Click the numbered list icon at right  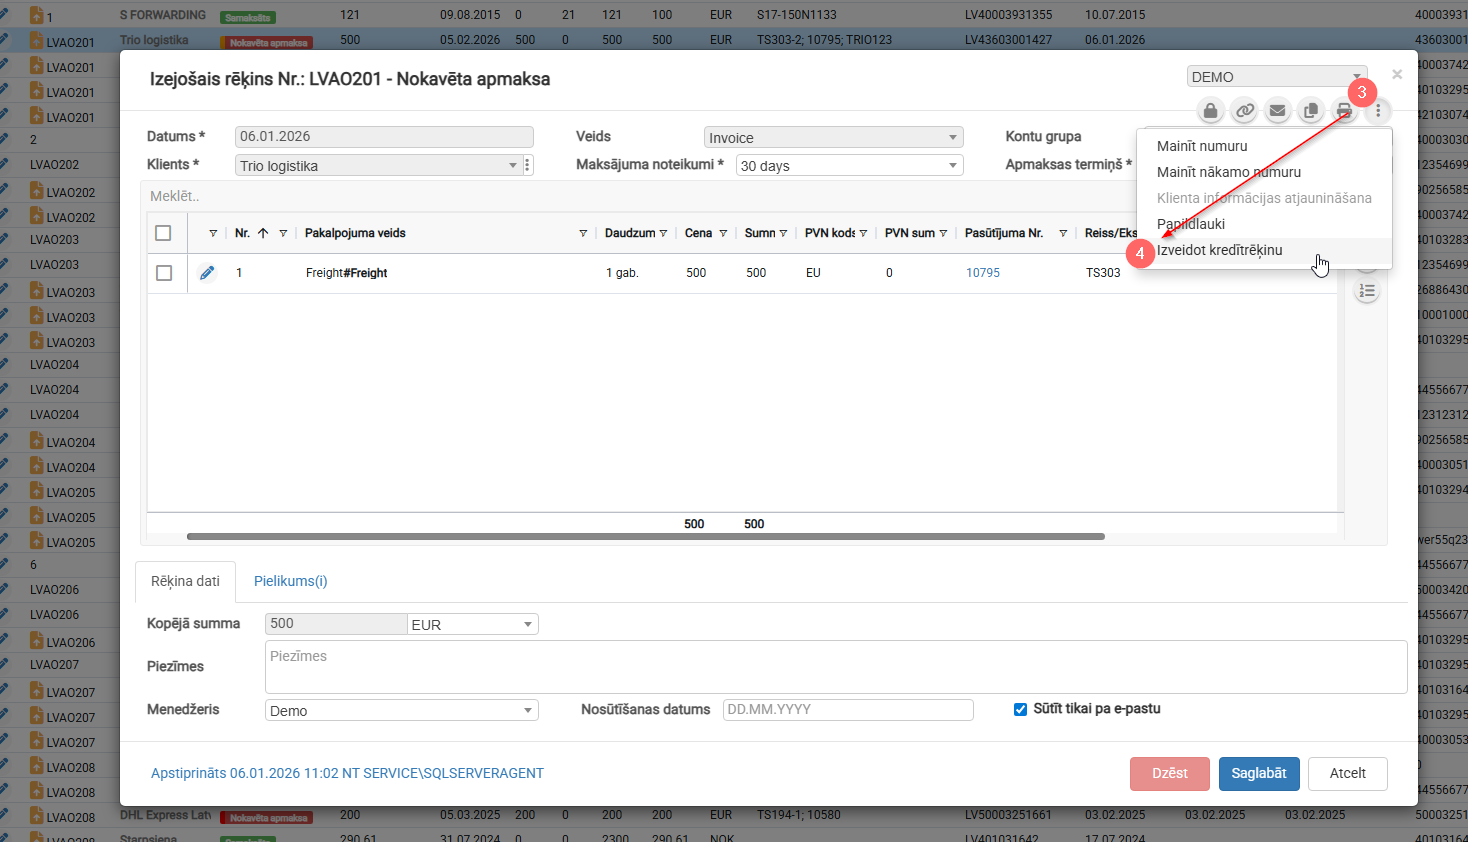click(1367, 291)
